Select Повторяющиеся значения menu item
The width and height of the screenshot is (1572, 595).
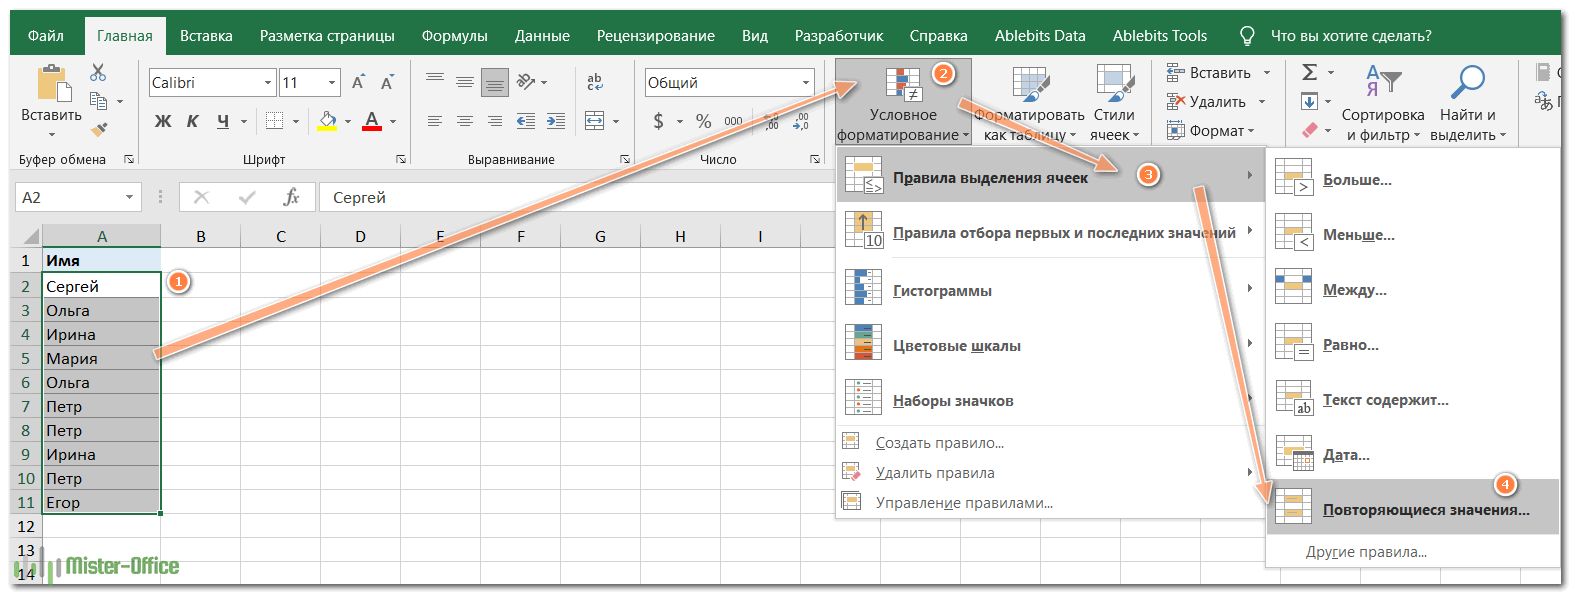pos(1425,509)
